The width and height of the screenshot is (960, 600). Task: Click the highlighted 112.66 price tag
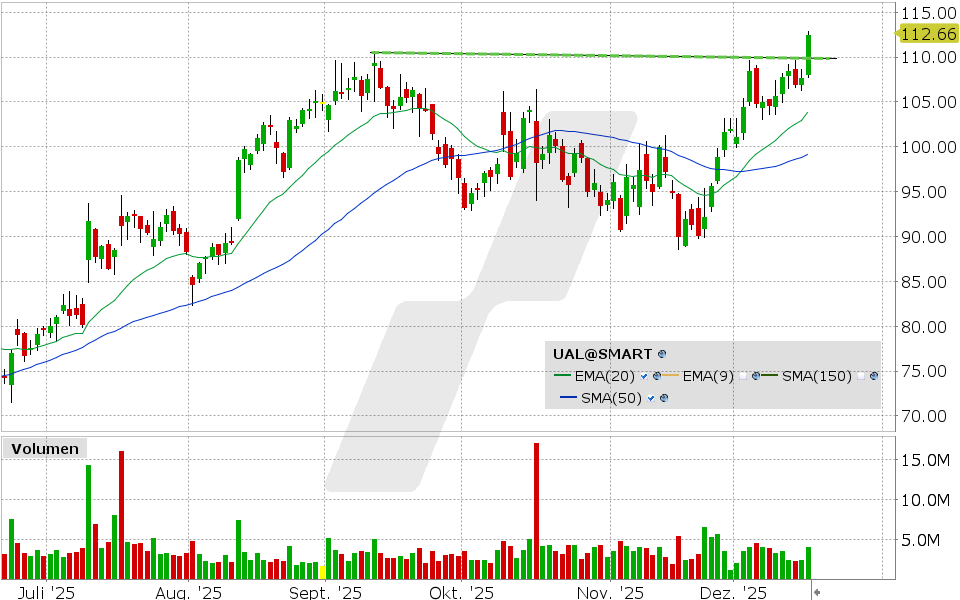pyautogui.click(x=929, y=33)
